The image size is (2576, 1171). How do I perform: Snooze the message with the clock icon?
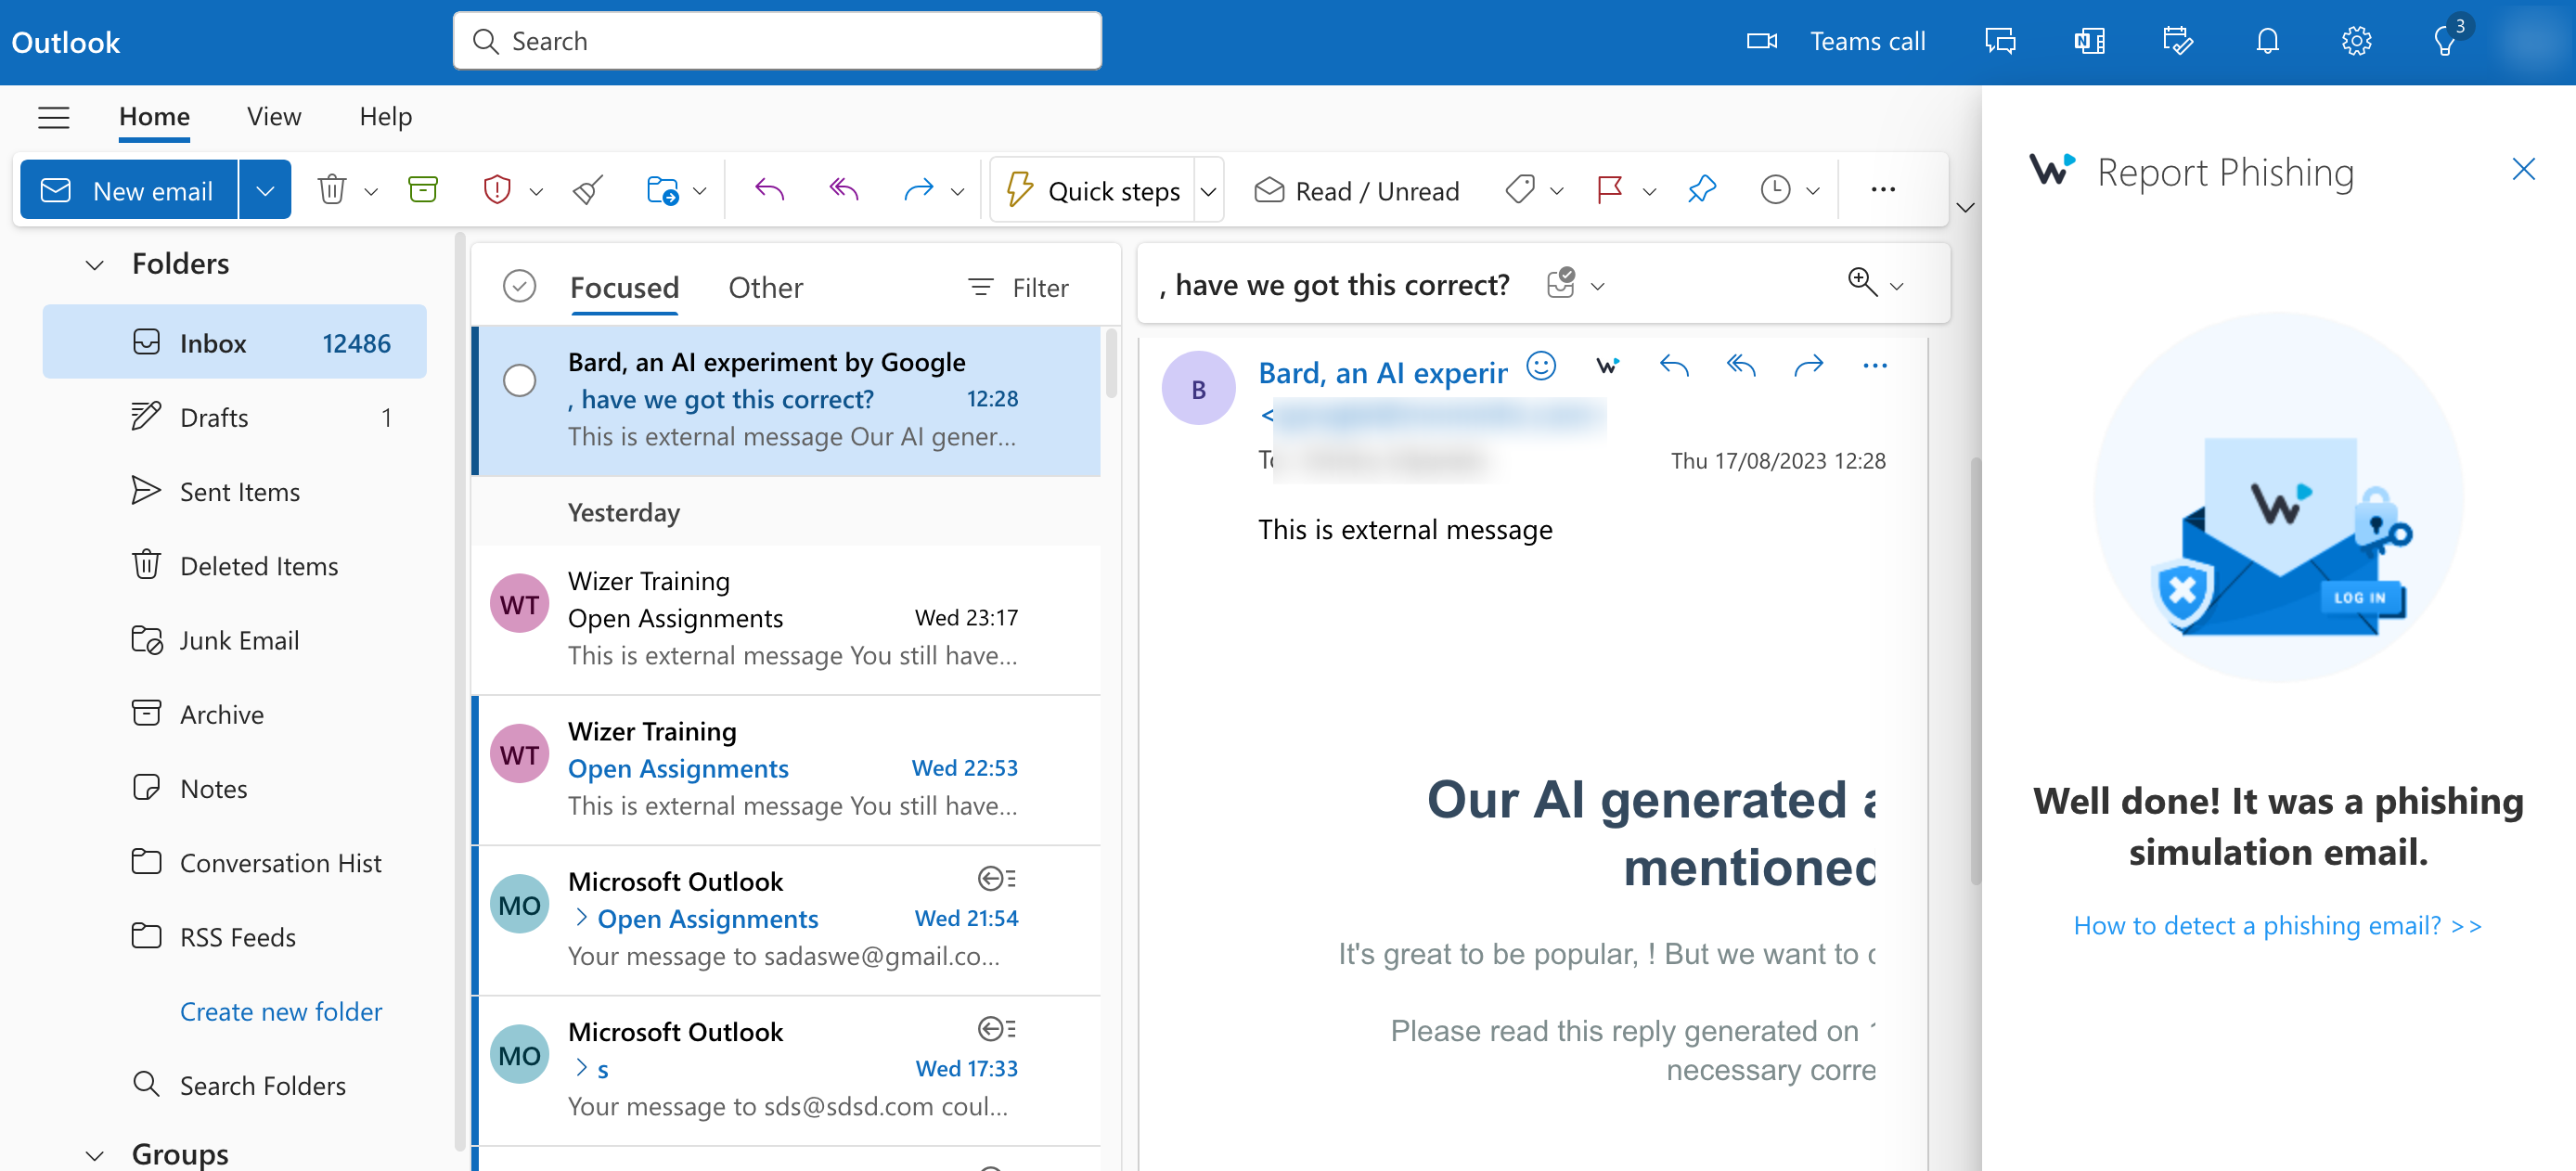pyautogui.click(x=1777, y=189)
